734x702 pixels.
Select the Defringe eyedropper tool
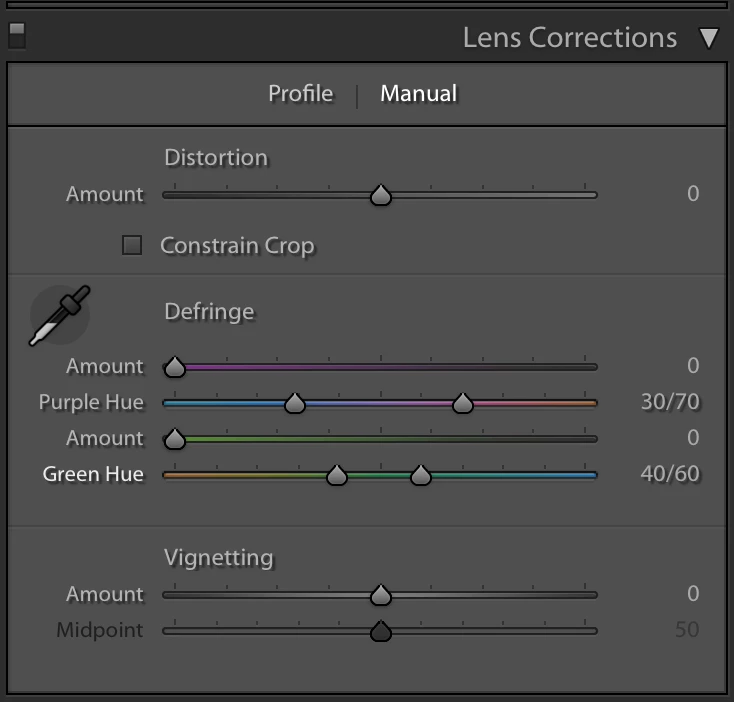click(59, 315)
